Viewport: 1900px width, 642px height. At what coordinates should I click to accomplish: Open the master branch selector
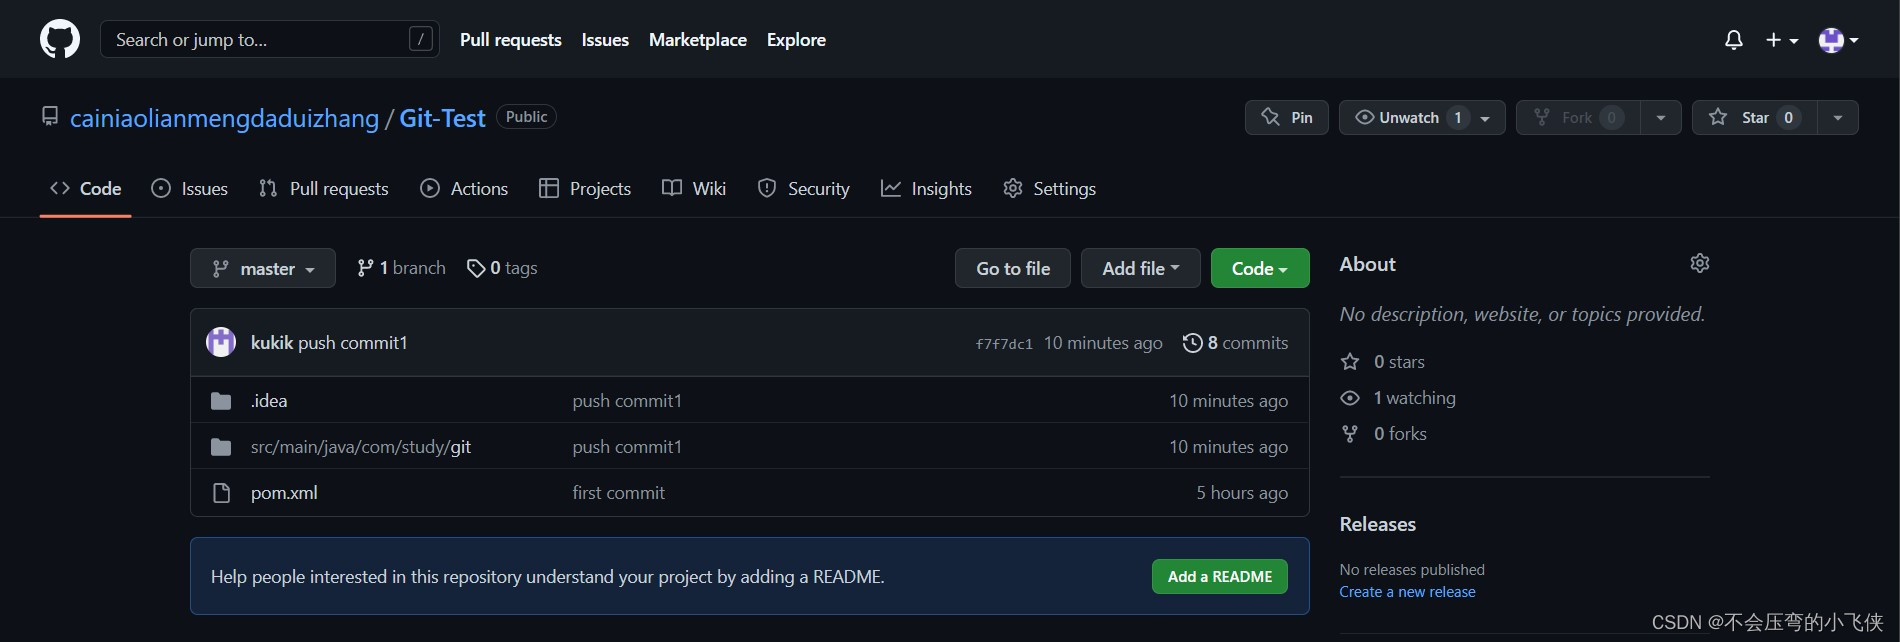pos(263,268)
